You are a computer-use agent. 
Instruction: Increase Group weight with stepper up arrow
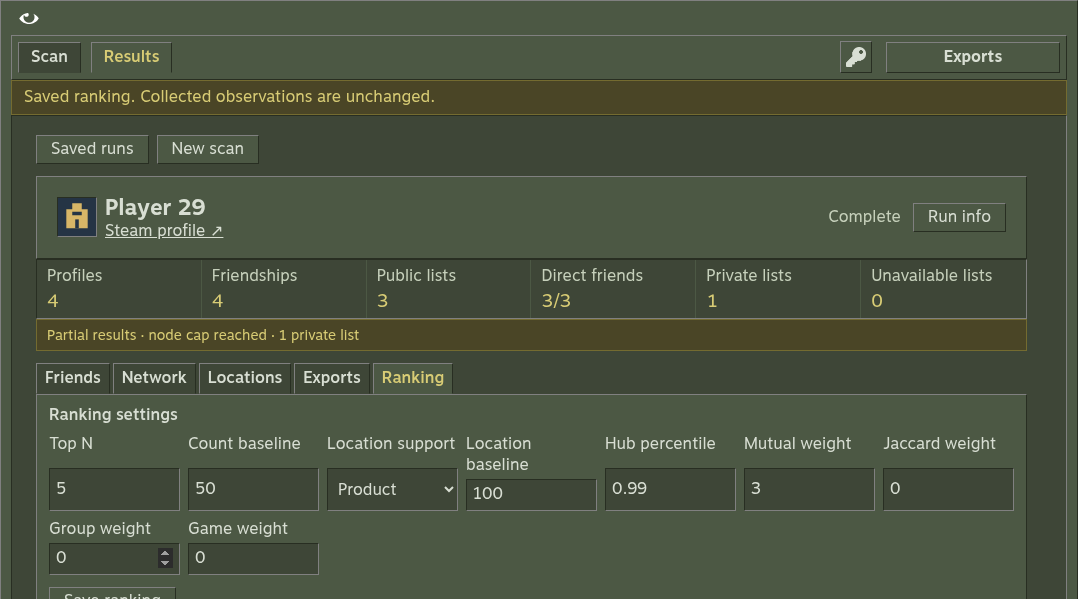(x=165, y=553)
